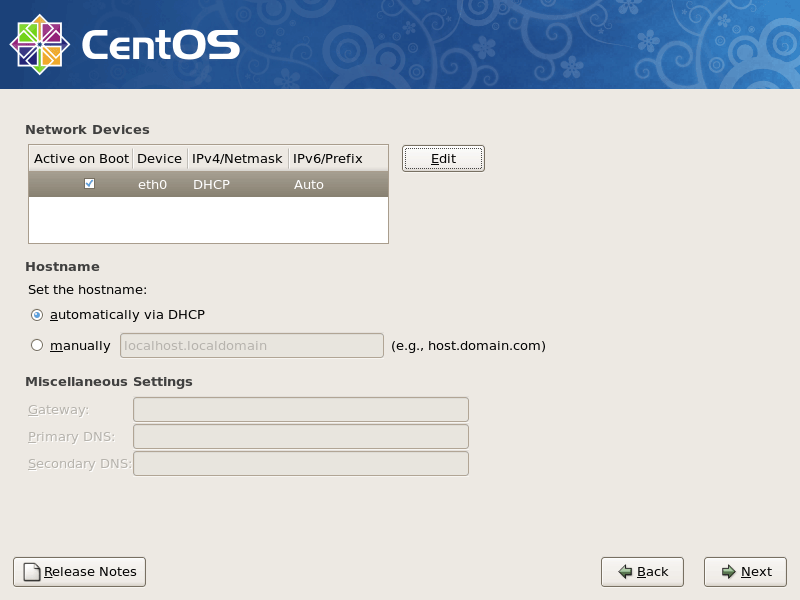Click the IPv4/Netmask column header
The height and width of the screenshot is (600, 800).
tap(238, 157)
